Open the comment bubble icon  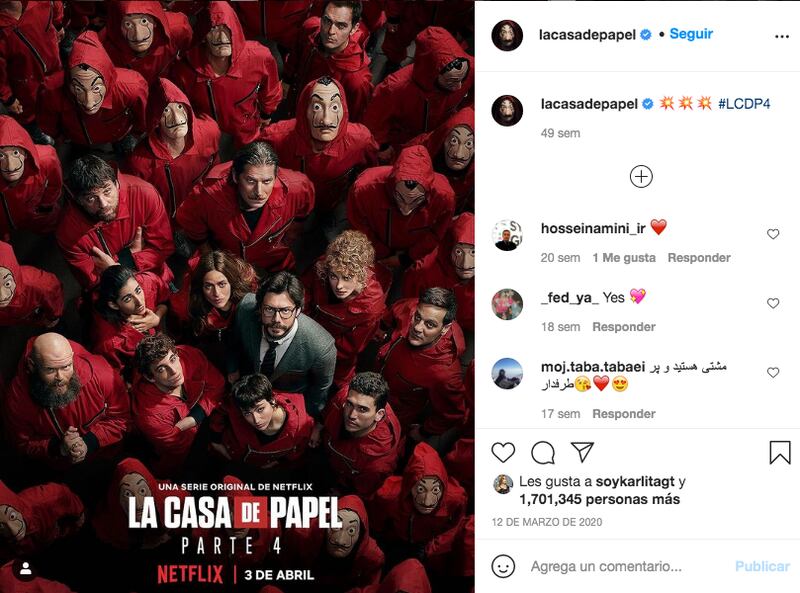pyautogui.click(x=543, y=453)
